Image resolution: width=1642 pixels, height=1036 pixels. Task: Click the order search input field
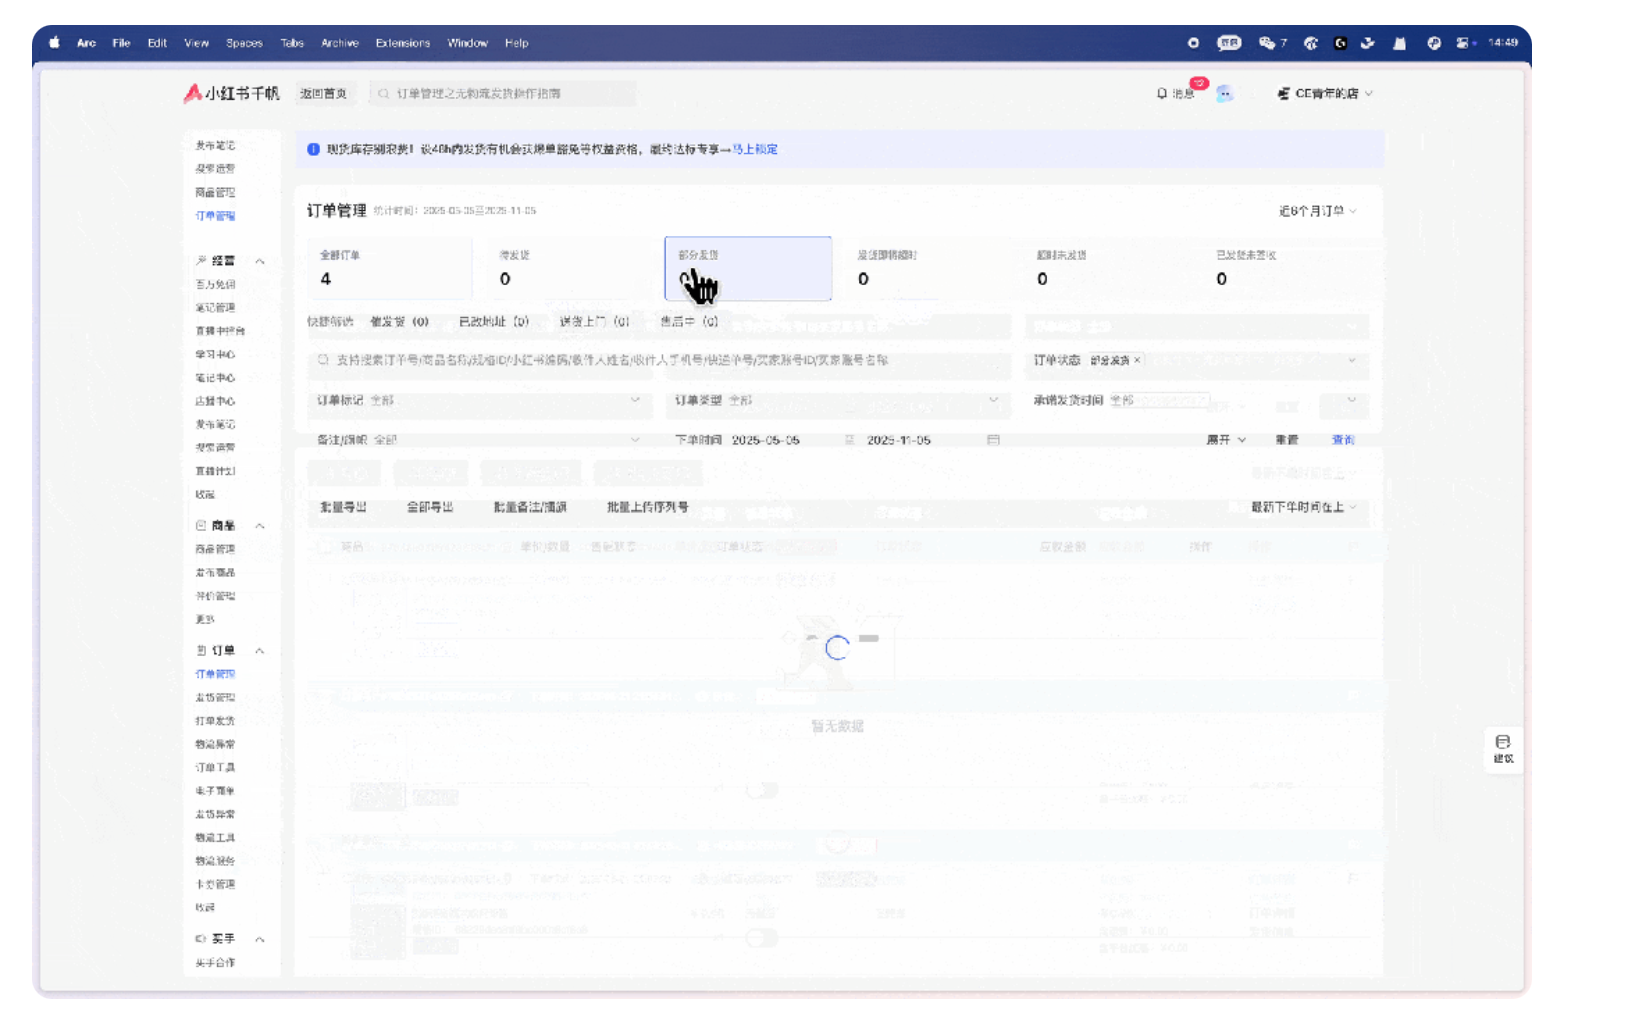[660, 360]
